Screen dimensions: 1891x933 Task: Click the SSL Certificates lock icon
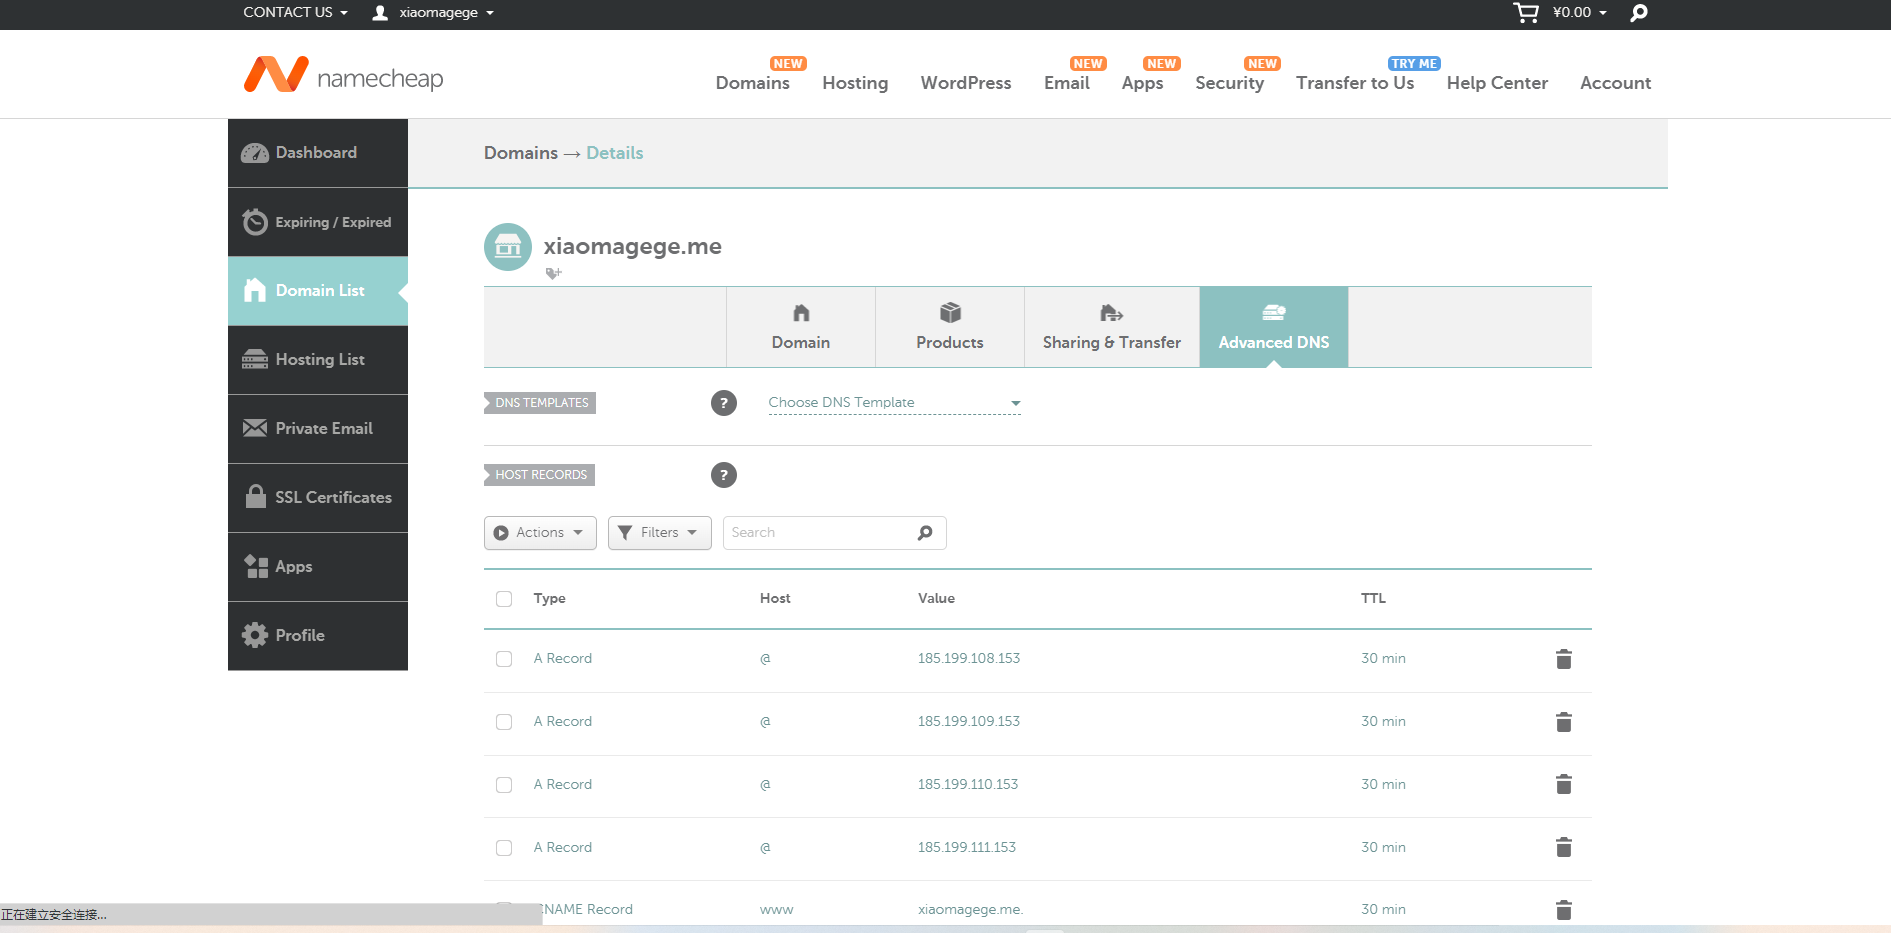click(x=256, y=496)
